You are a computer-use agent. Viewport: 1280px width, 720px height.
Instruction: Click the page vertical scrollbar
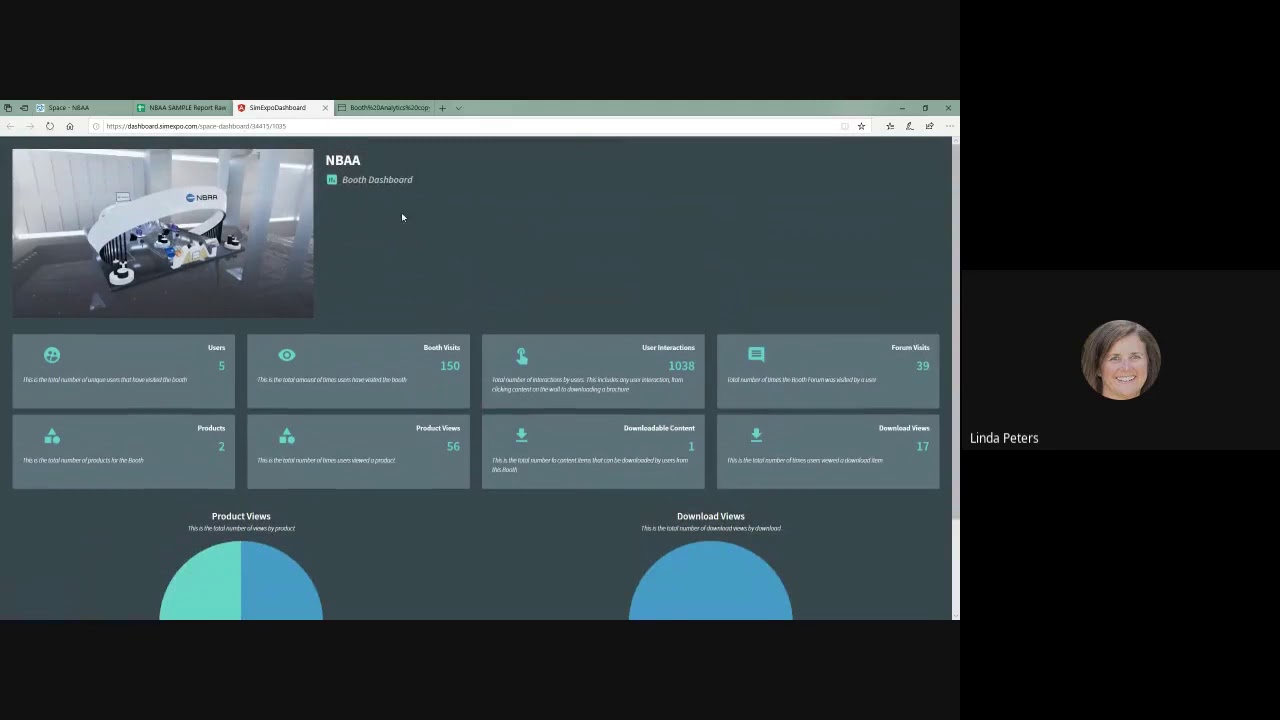pyautogui.click(x=955, y=330)
